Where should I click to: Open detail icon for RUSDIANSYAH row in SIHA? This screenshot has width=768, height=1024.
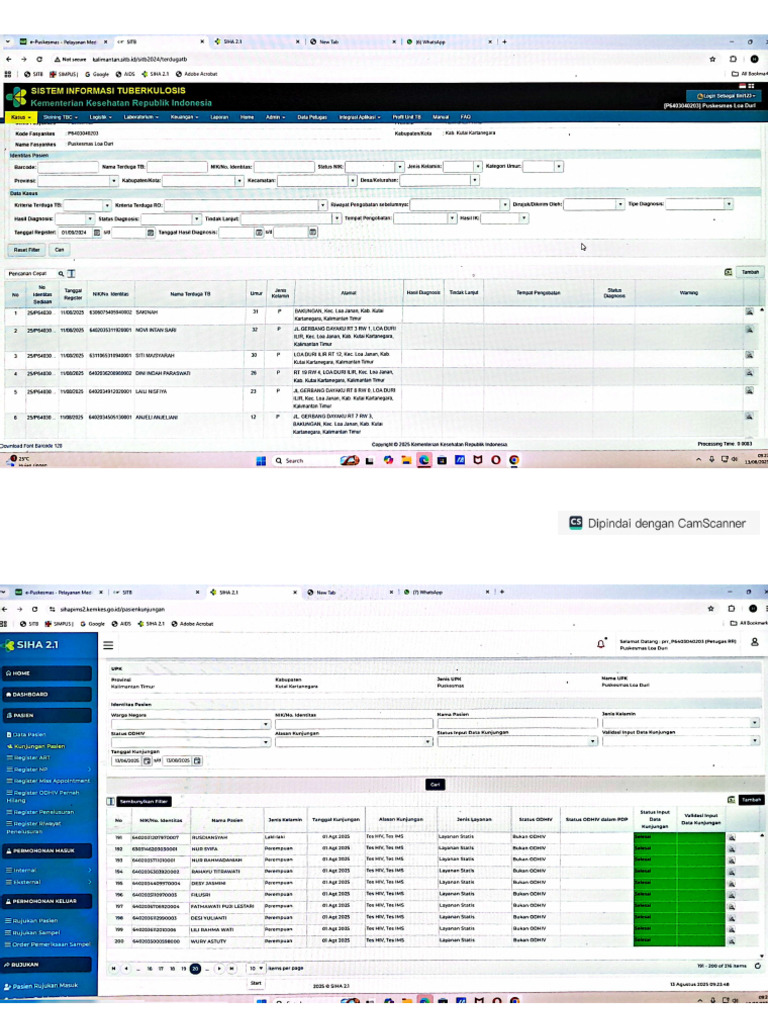tap(731, 837)
